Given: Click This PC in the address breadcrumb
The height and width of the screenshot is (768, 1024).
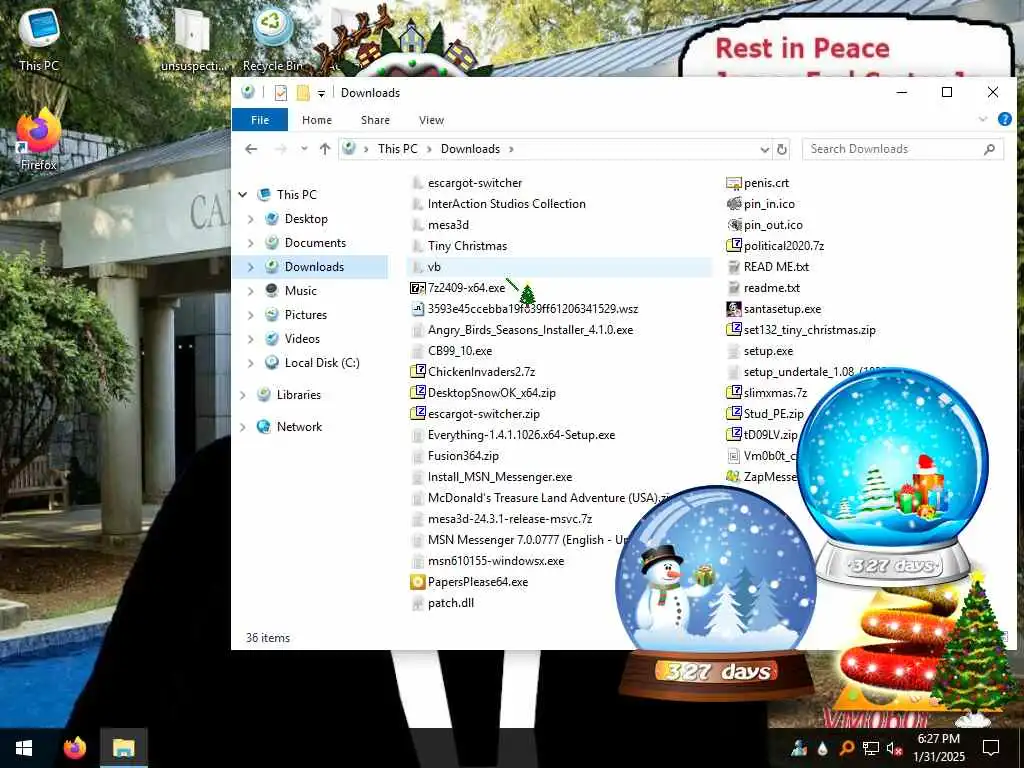Looking at the screenshot, I should [x=397, y=149].
